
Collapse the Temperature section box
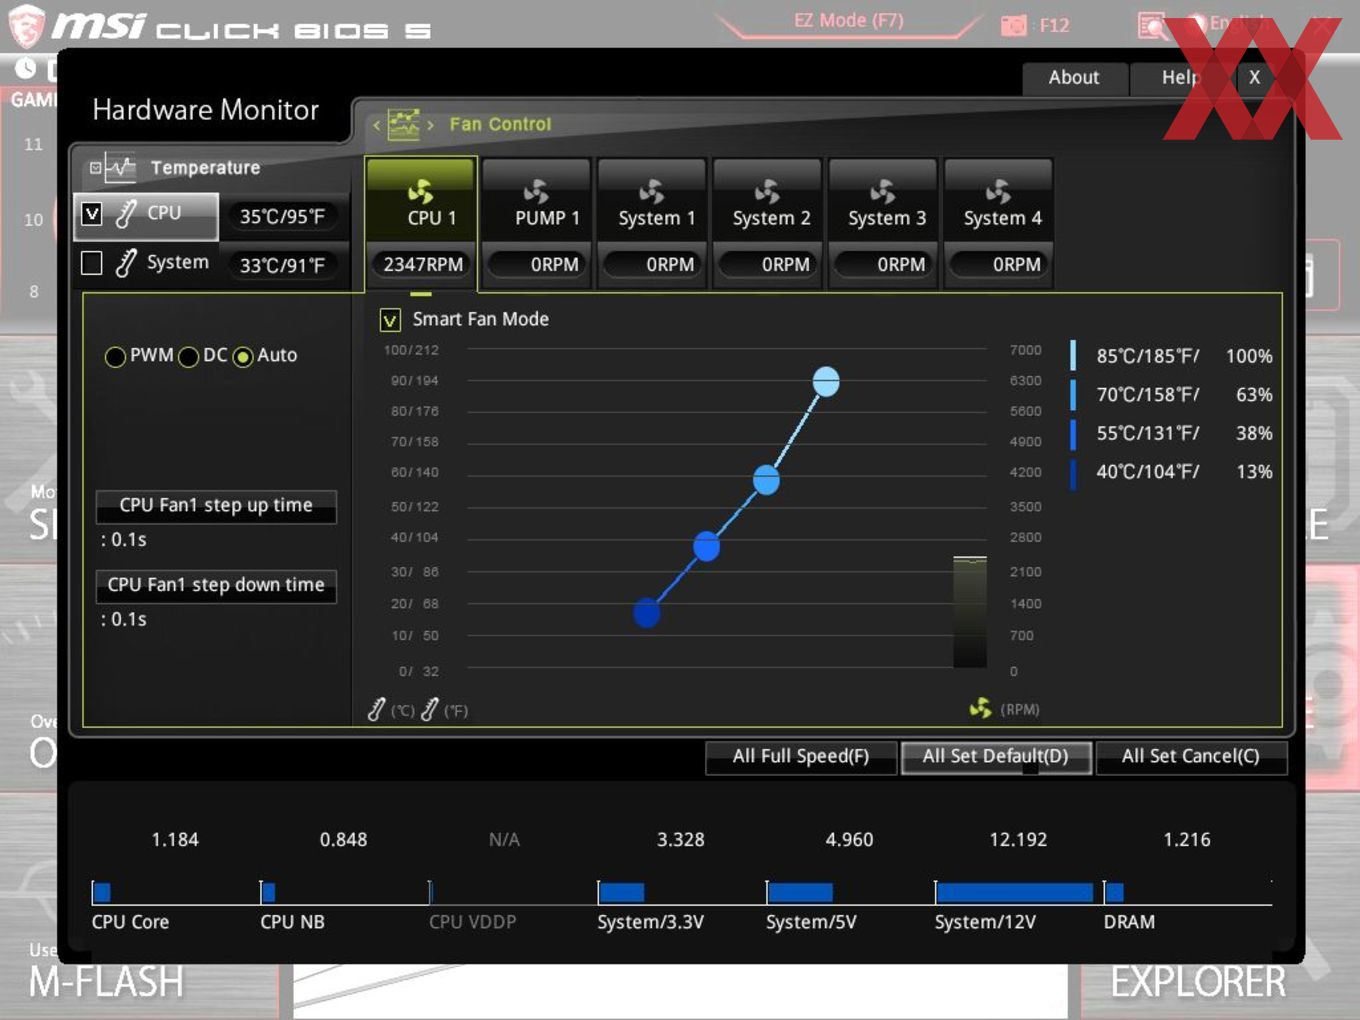(x=95, y=168)
